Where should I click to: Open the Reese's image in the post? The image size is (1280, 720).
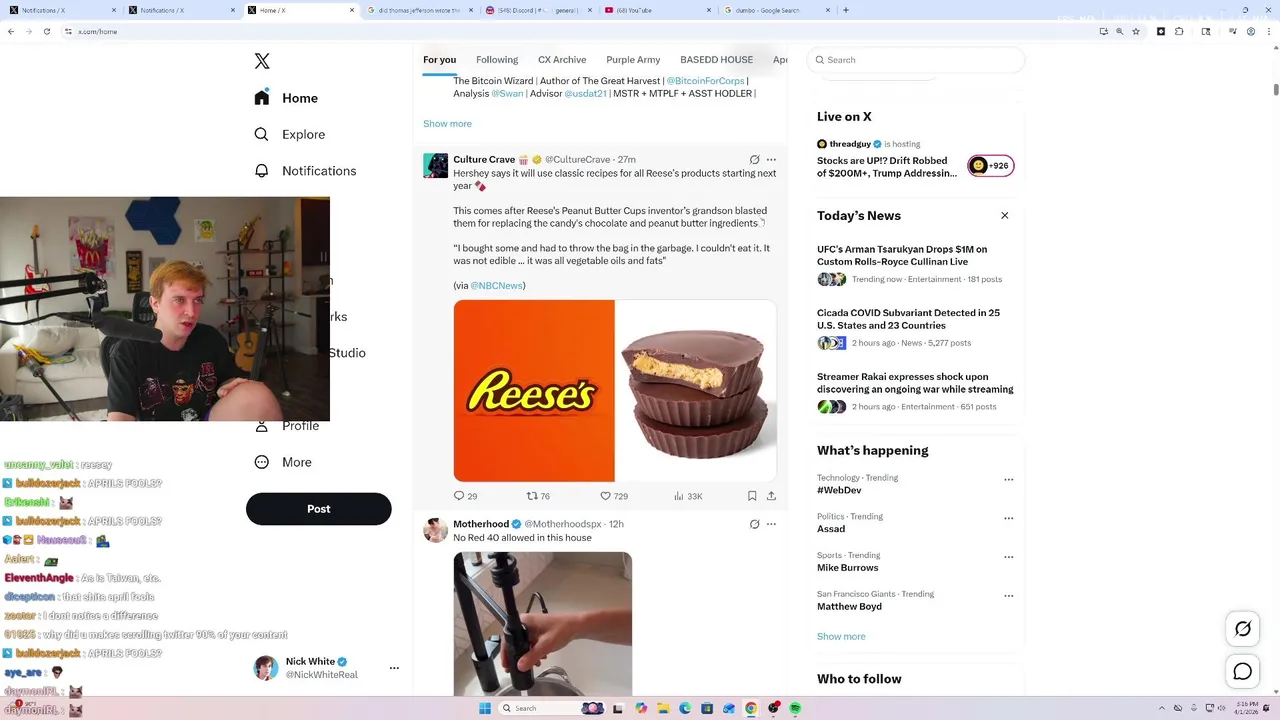point(615,391)
